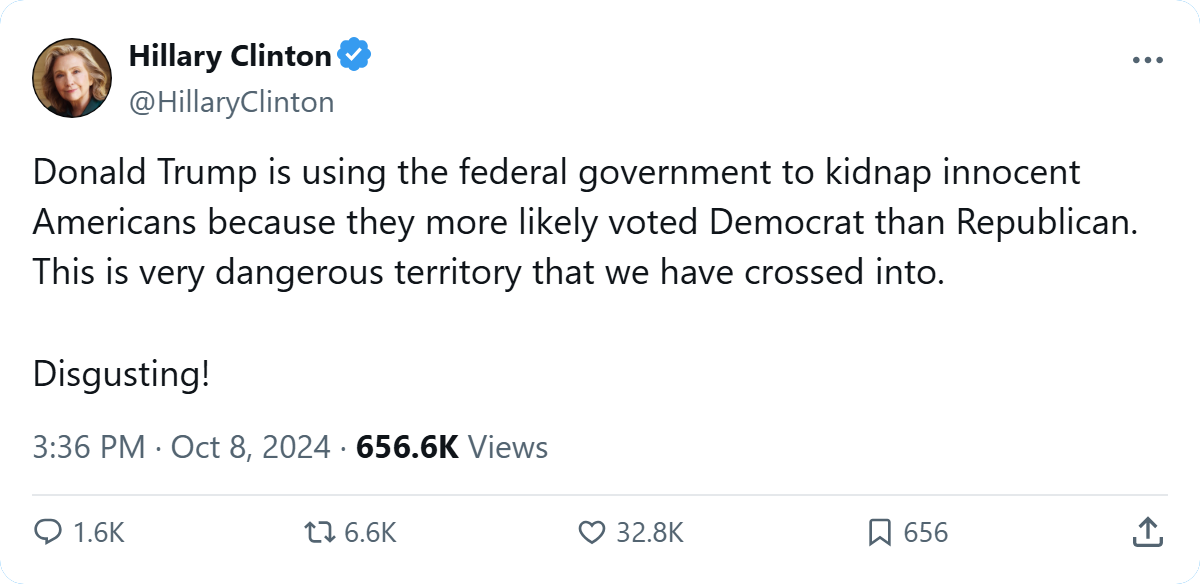Open Hillary Clinton's profile picture

72,78
